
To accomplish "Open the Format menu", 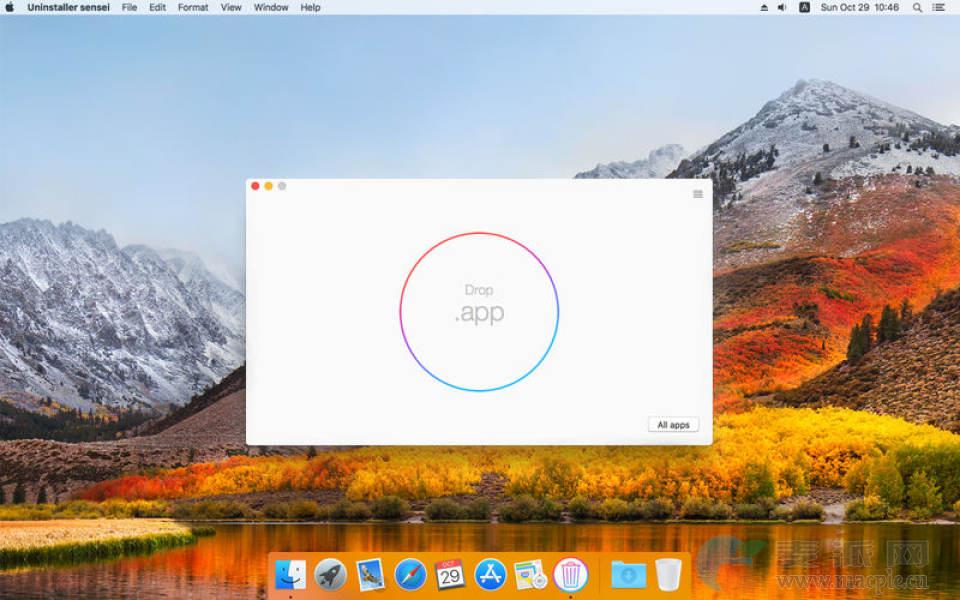I will coord(193,7).
